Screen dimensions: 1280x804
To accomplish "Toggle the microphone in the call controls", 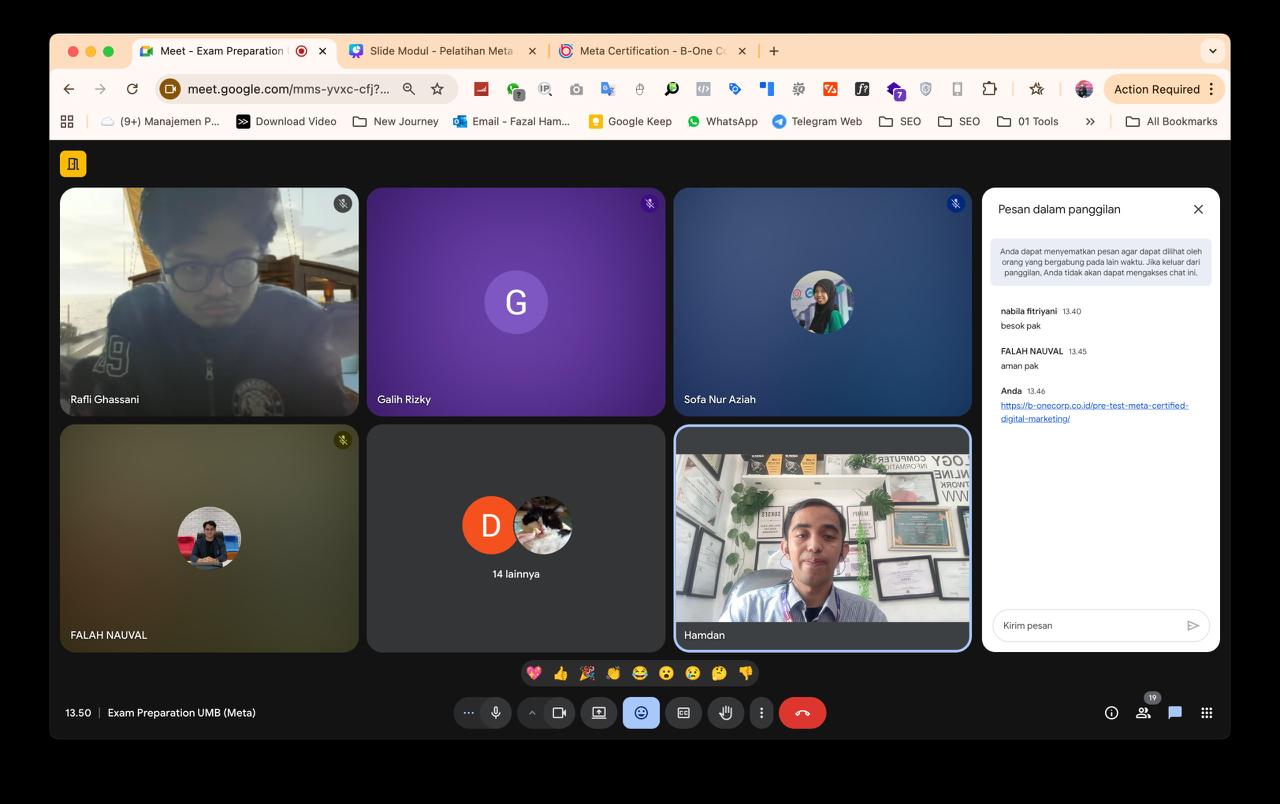I will (x=495, y=713).
